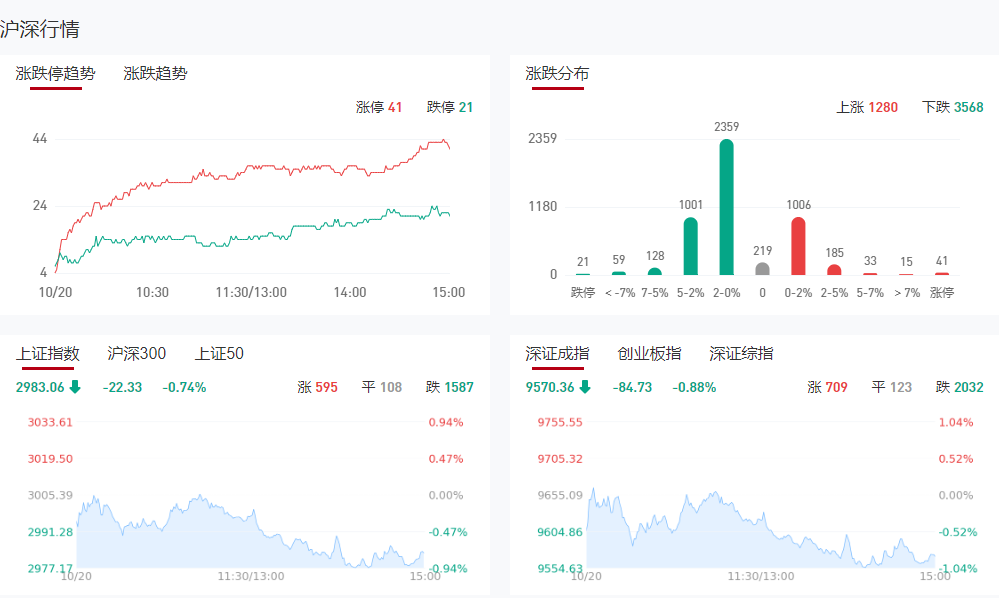Click the 沪深行情 page title
Viewport: 999px width, 598px height.
(40, 29)
